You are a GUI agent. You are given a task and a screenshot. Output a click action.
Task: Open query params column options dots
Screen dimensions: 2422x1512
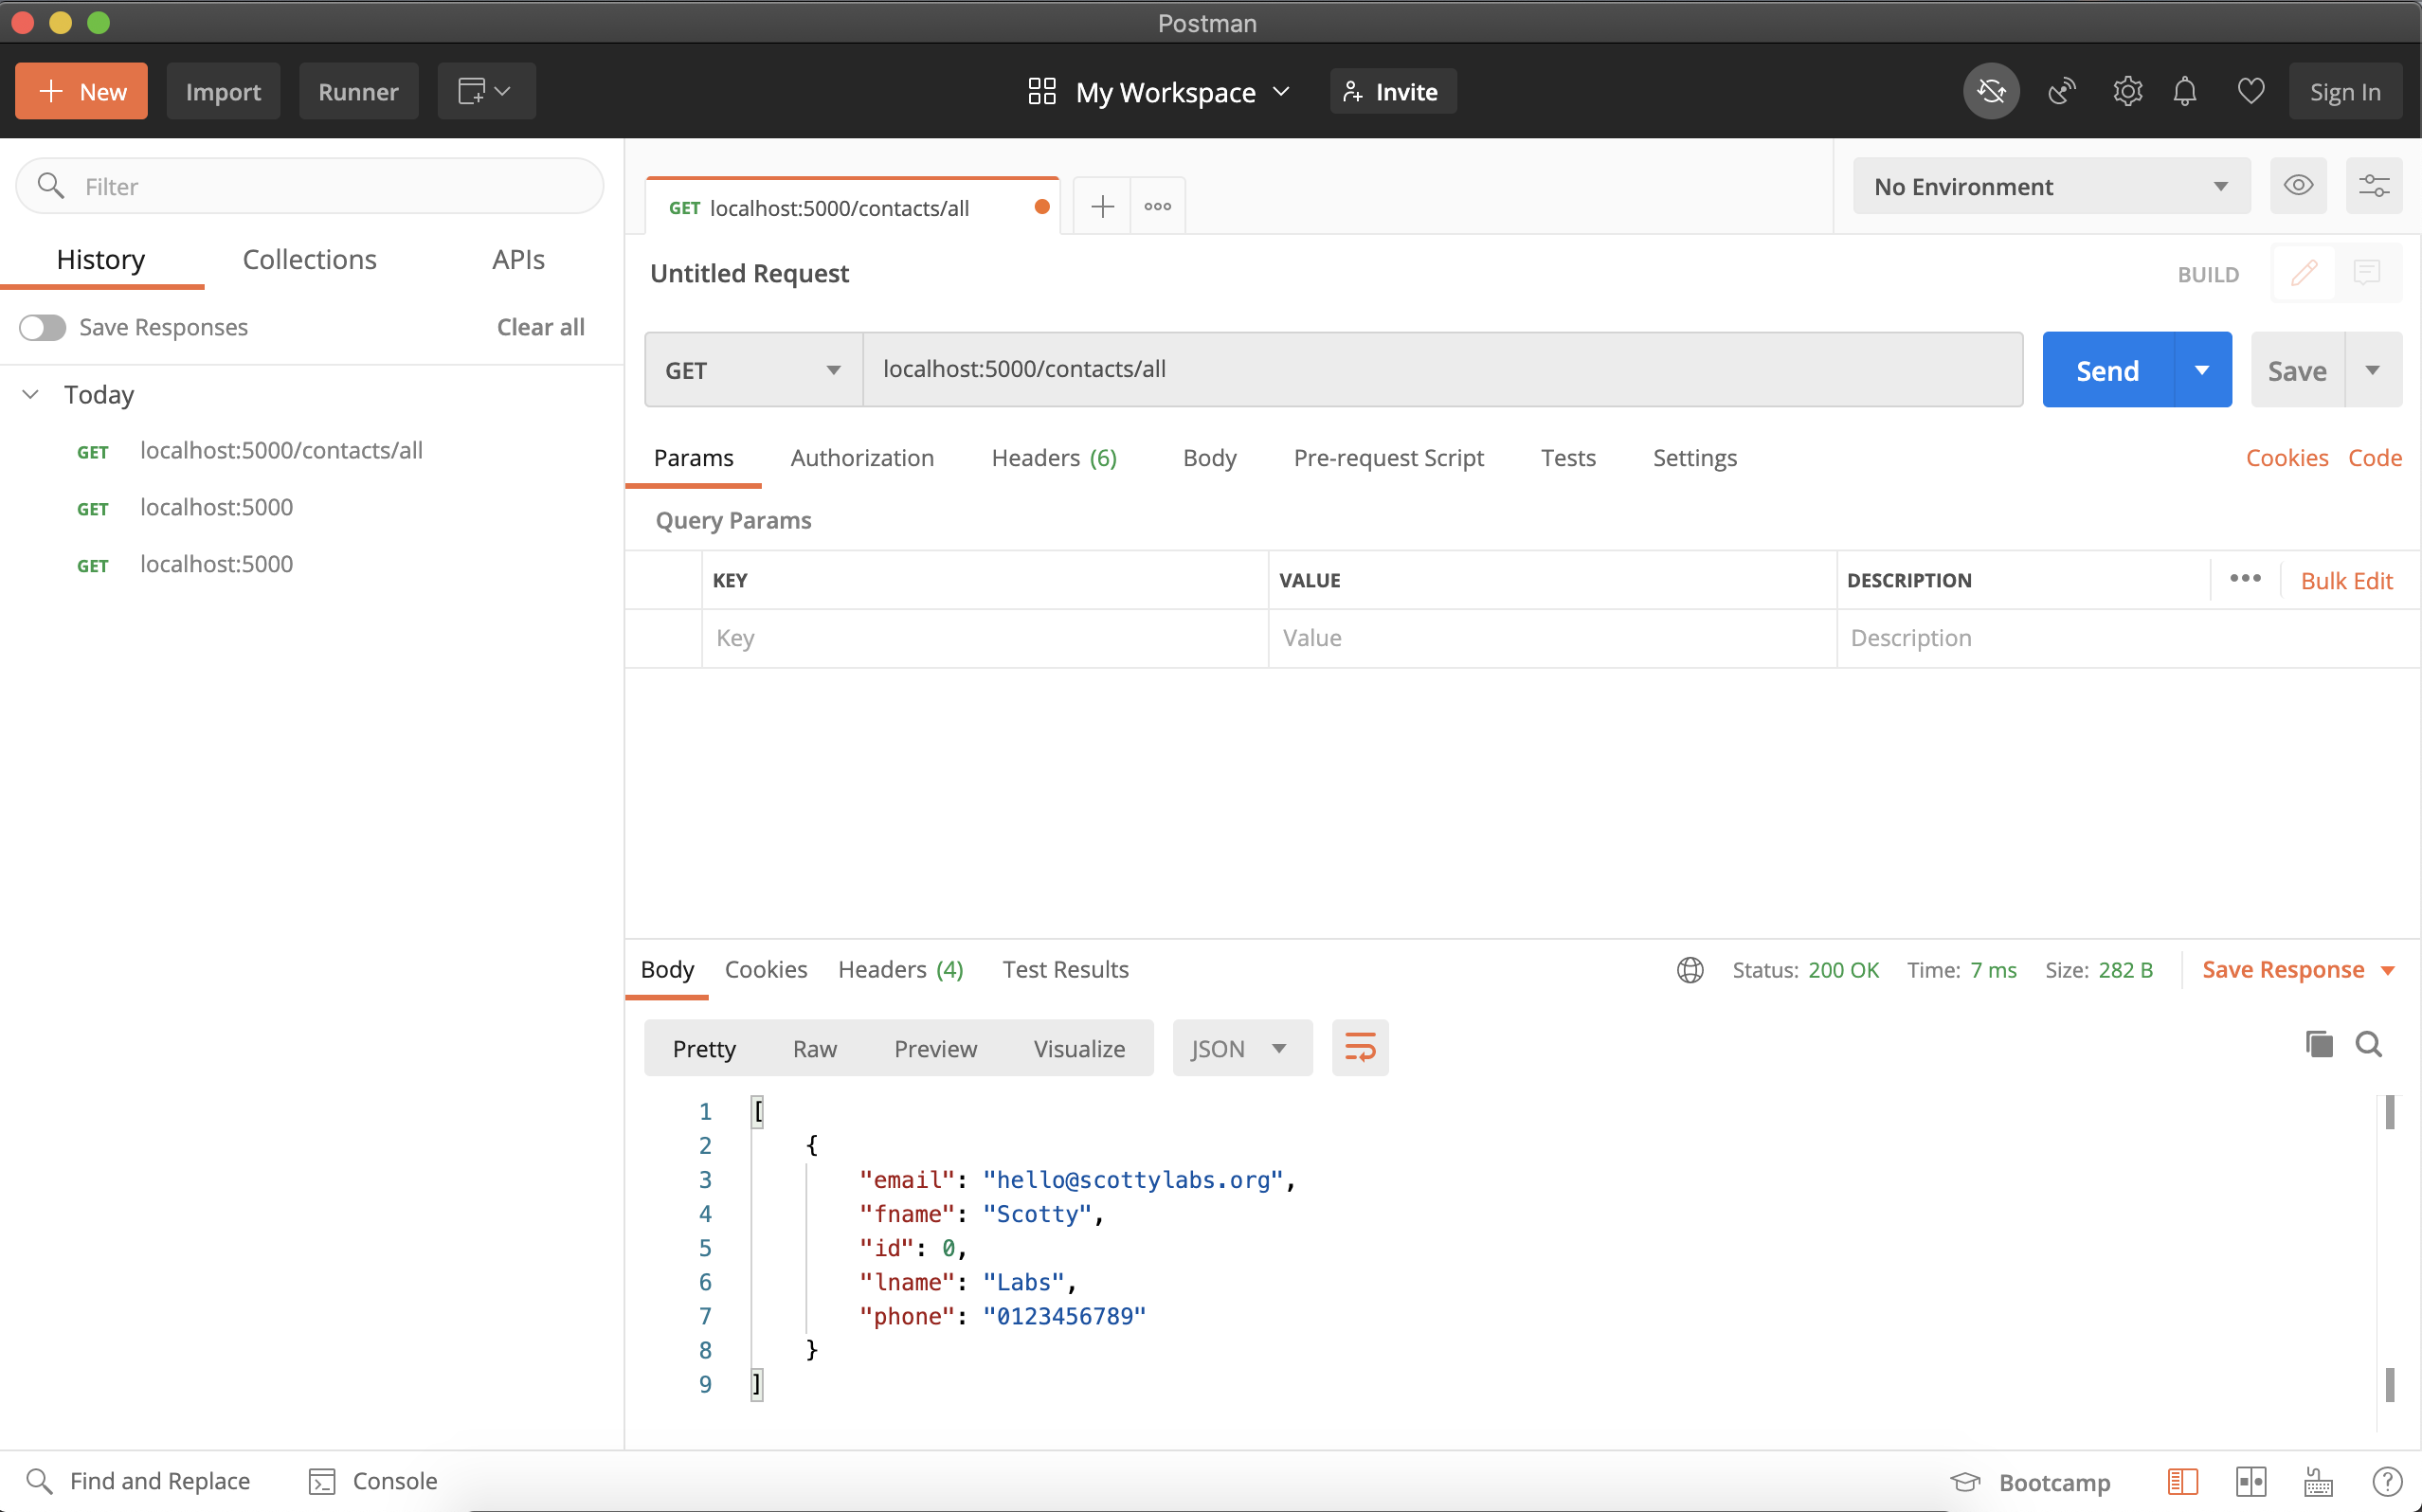(2246, 579)
